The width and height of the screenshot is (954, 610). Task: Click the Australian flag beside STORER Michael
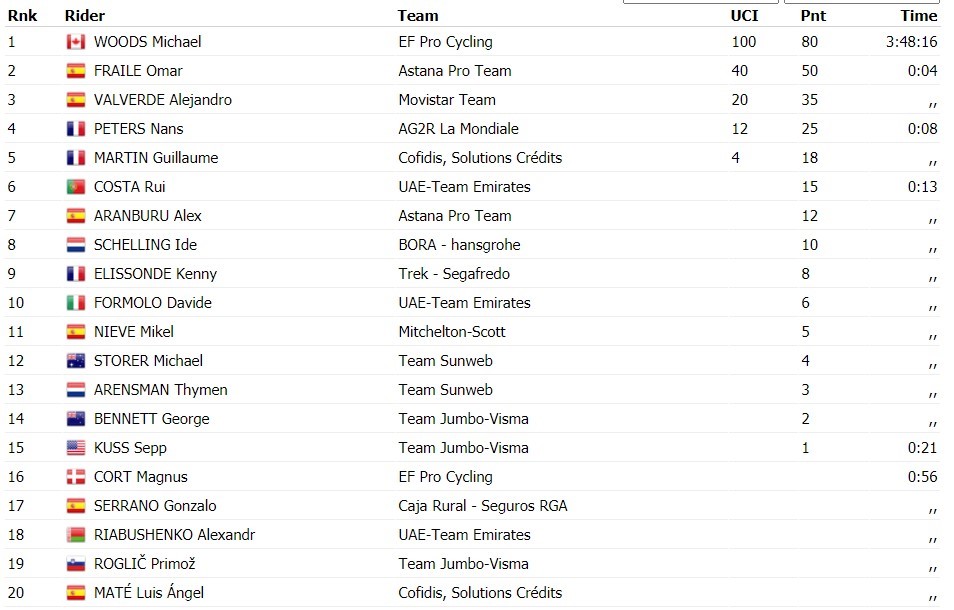tap(75, 361)
